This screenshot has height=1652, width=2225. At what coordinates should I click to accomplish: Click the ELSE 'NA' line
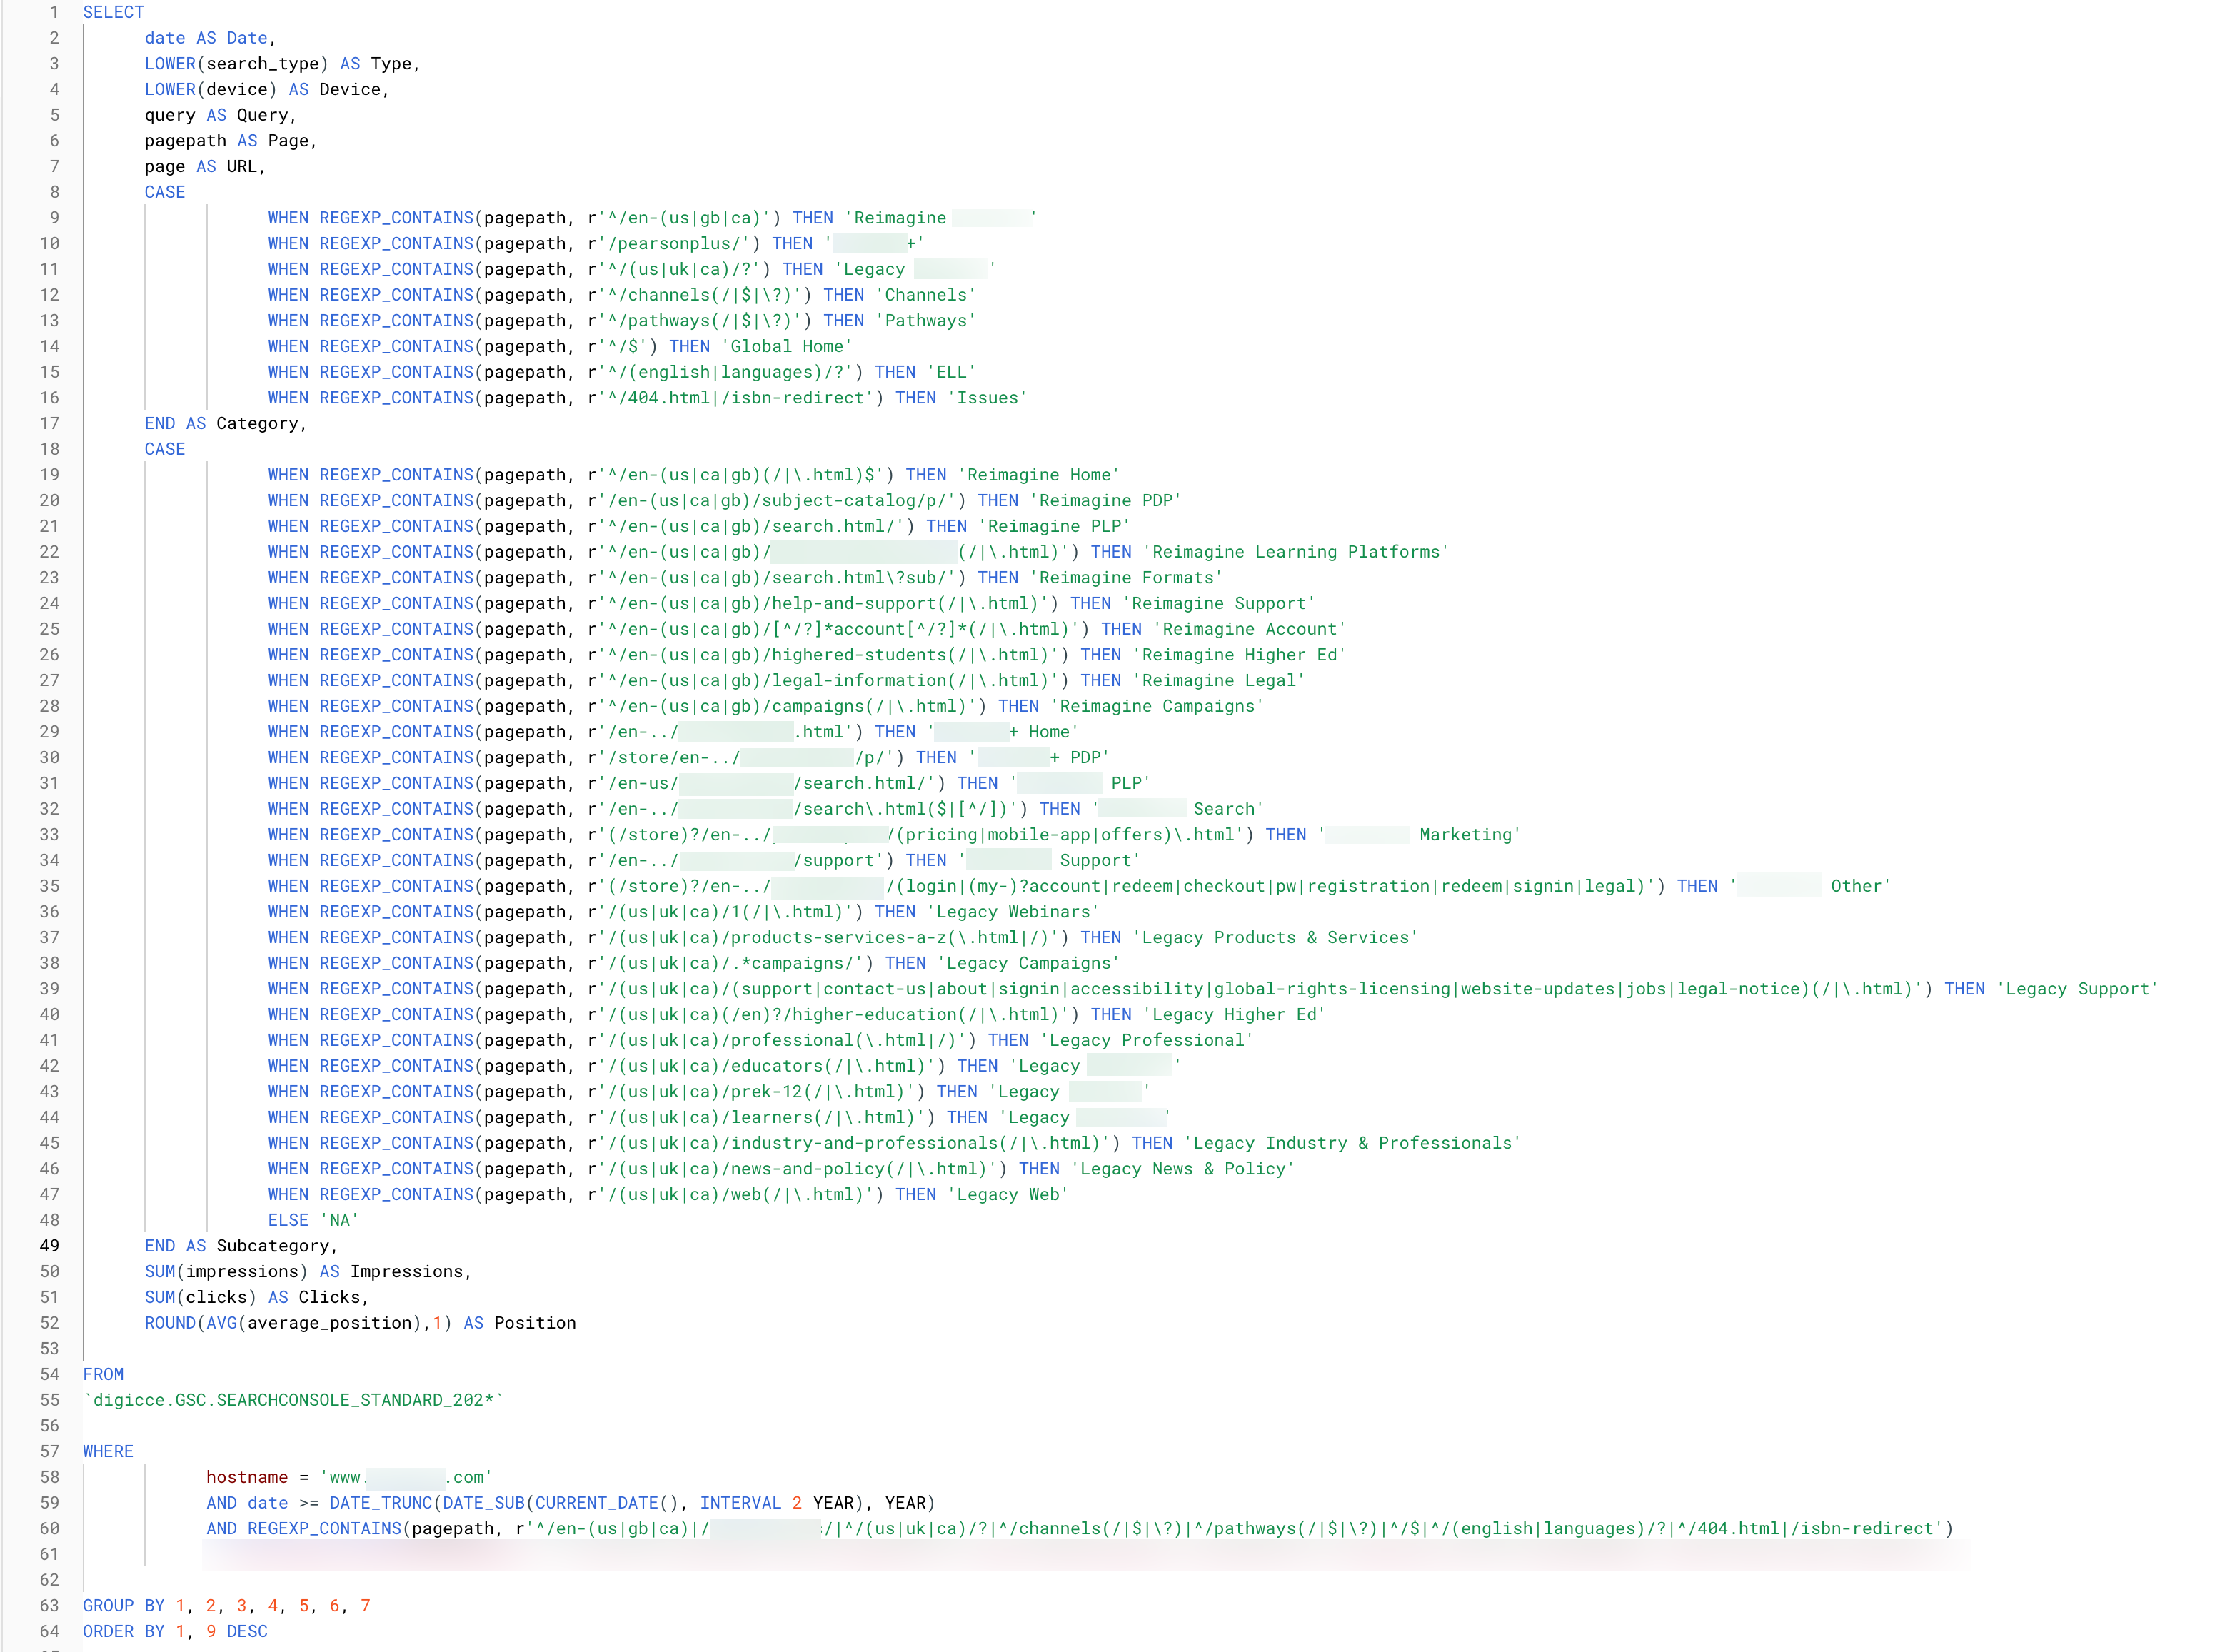coord(312,1220)
